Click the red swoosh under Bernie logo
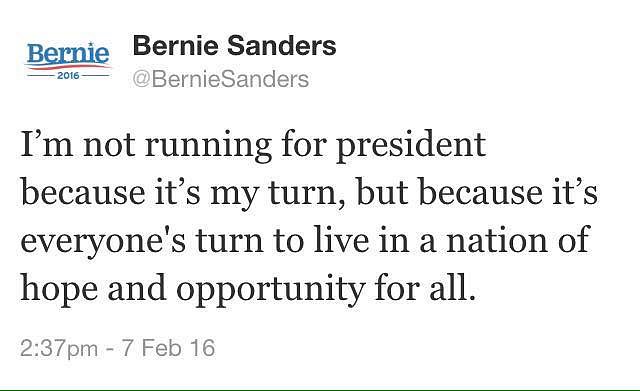Viewport: 640px width, 391px height. click(x=68, y=67)
